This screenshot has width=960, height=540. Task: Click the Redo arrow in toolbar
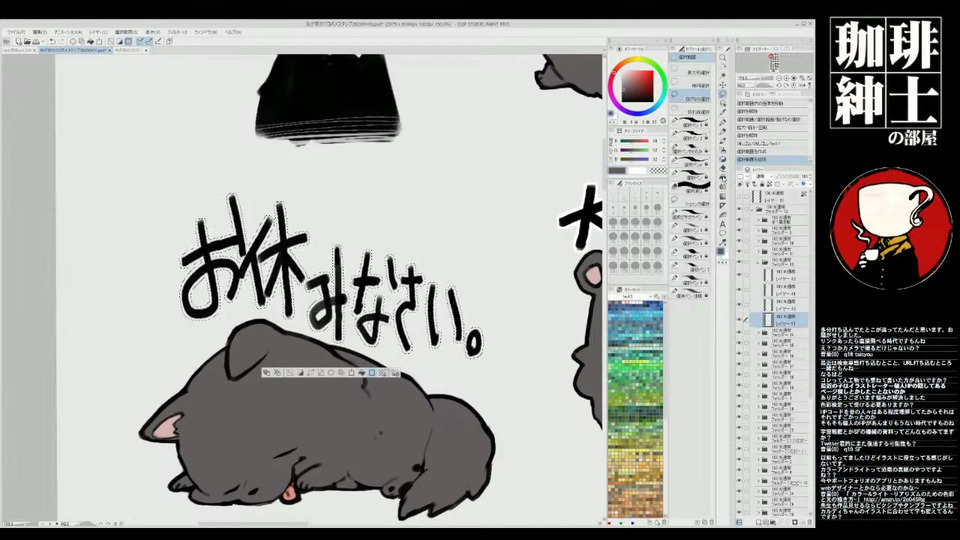(62, 42)
